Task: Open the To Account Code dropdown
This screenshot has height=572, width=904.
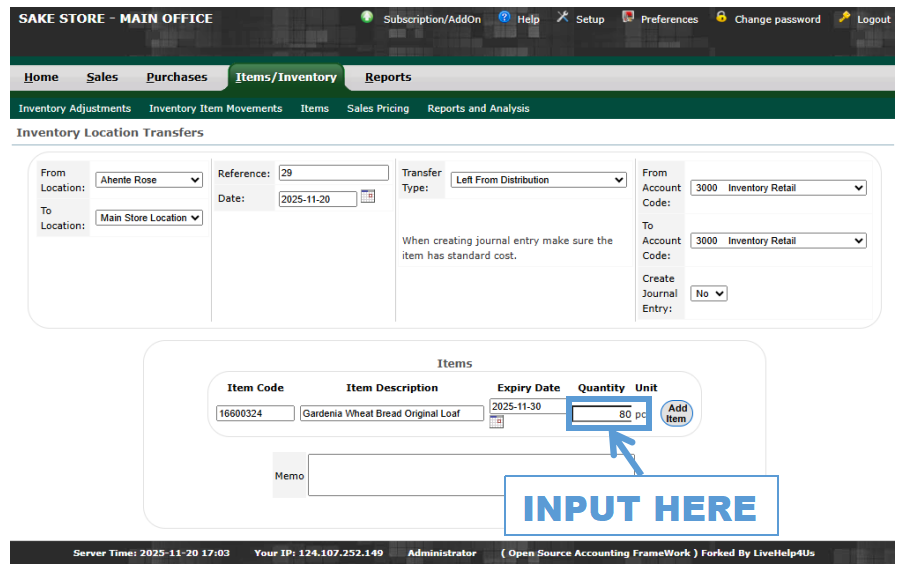Action: (778, 241)
